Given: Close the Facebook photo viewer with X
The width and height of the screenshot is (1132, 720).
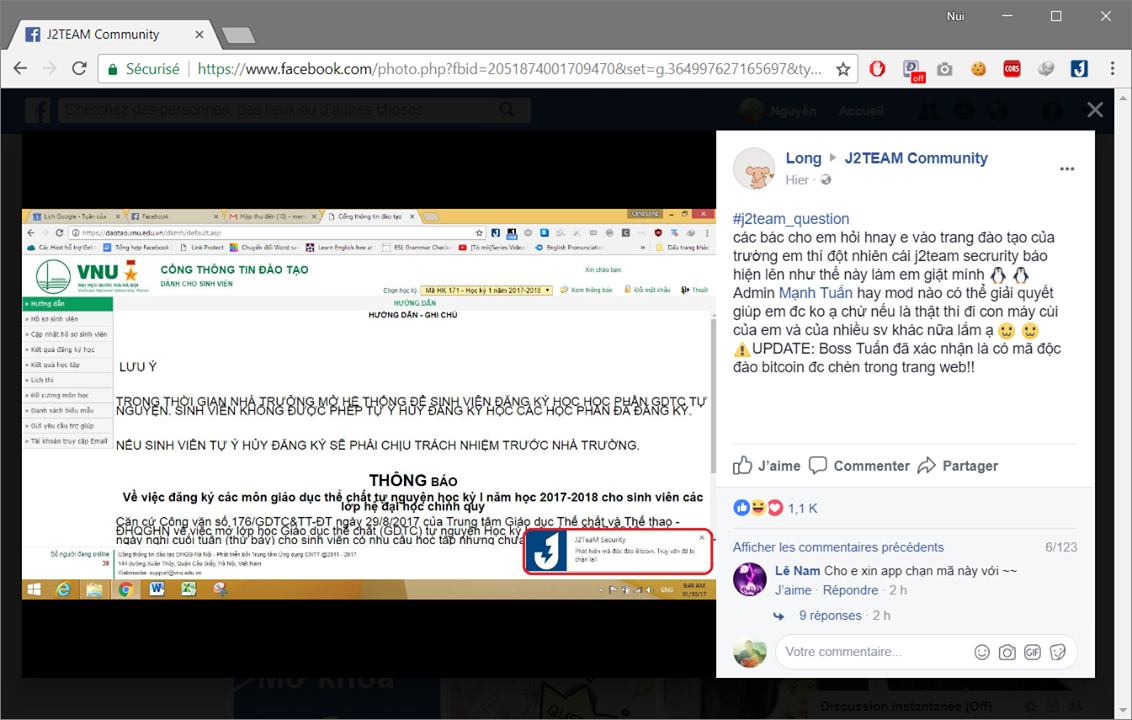Looking at the screenshot, I should point(1095,110).
